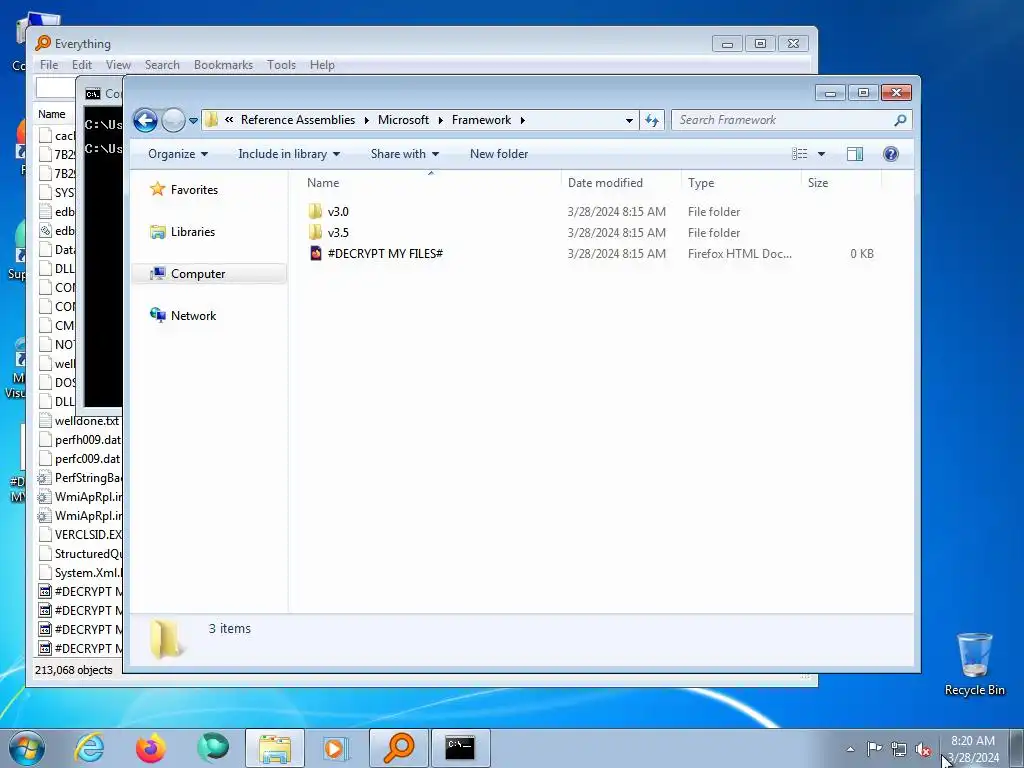Open the Search menu in Everything
Viewport: 1024px width, 768px height.
tap(162, 65)
